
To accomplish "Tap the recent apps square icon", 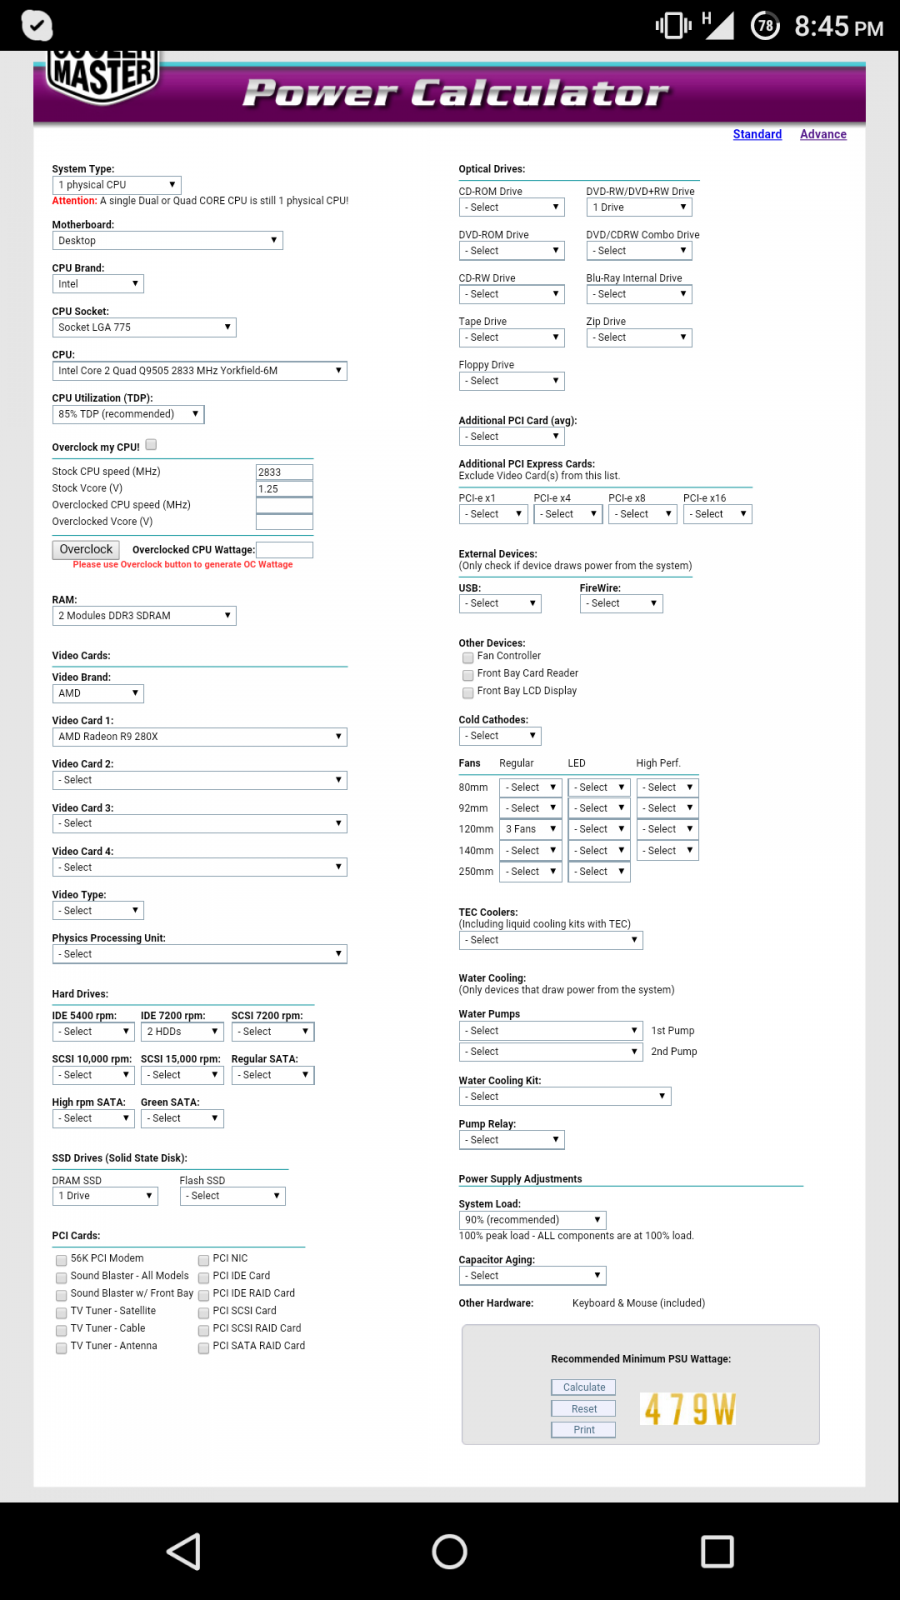I will tap(717, 1551).
